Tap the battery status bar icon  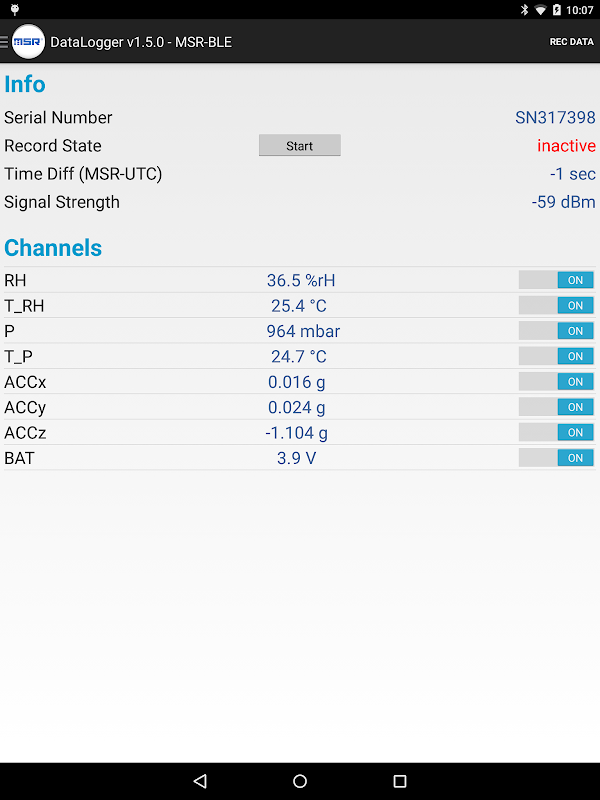[557, 10]
